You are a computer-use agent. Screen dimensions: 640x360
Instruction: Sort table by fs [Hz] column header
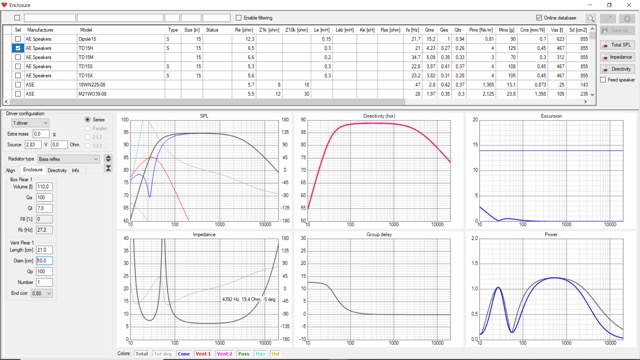tap(413, 30)
